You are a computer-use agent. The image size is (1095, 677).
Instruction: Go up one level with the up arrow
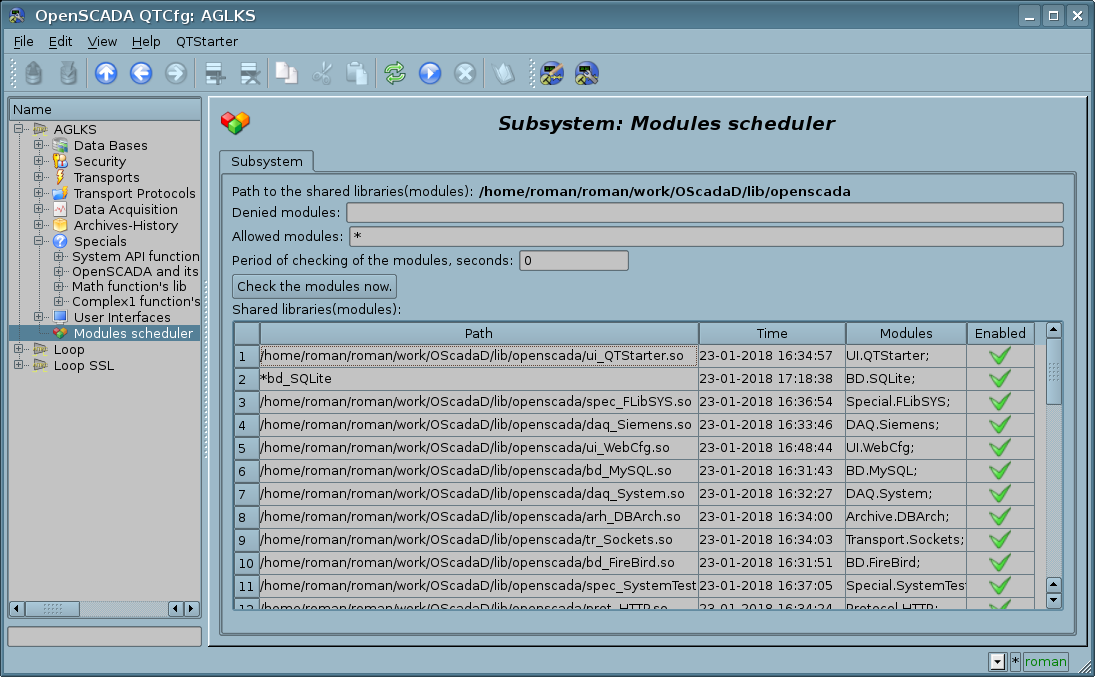106,73
